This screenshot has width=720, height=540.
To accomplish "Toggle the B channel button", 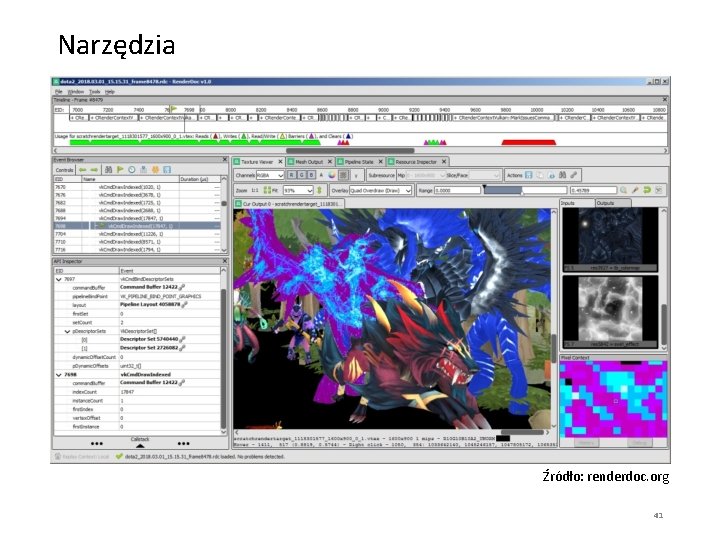I will pos(311,175).
